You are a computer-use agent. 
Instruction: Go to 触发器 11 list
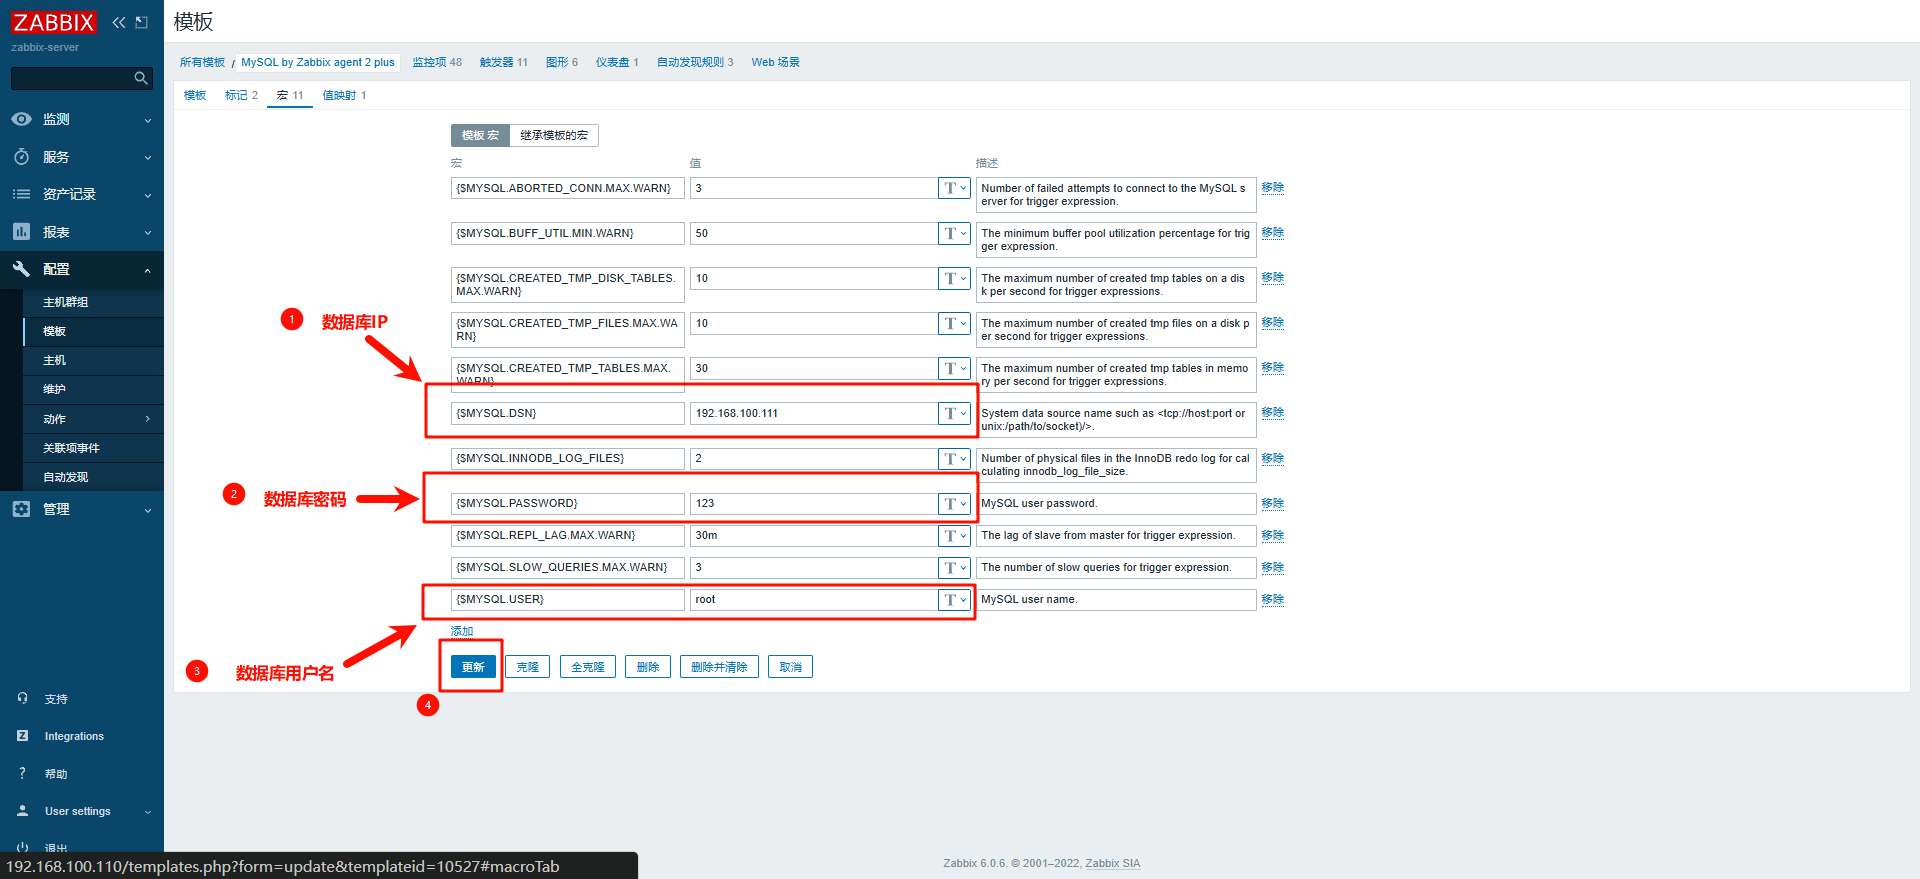[x=503, y=62]
